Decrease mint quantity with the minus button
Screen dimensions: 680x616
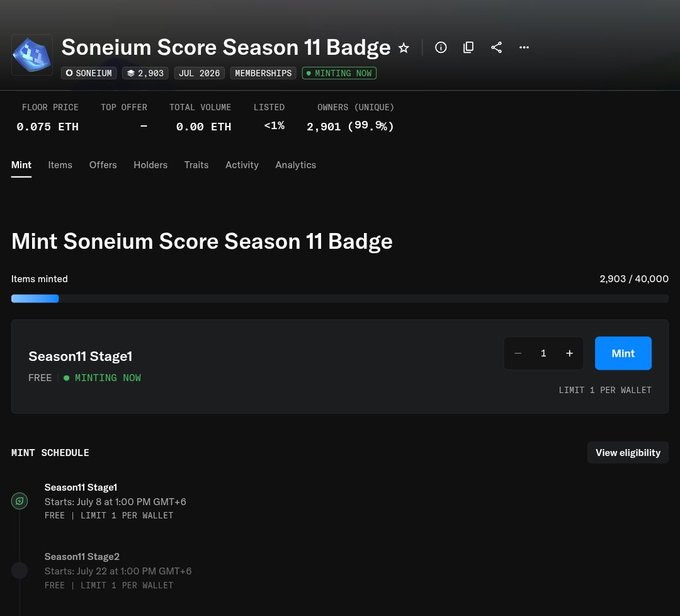pos(518,353)
